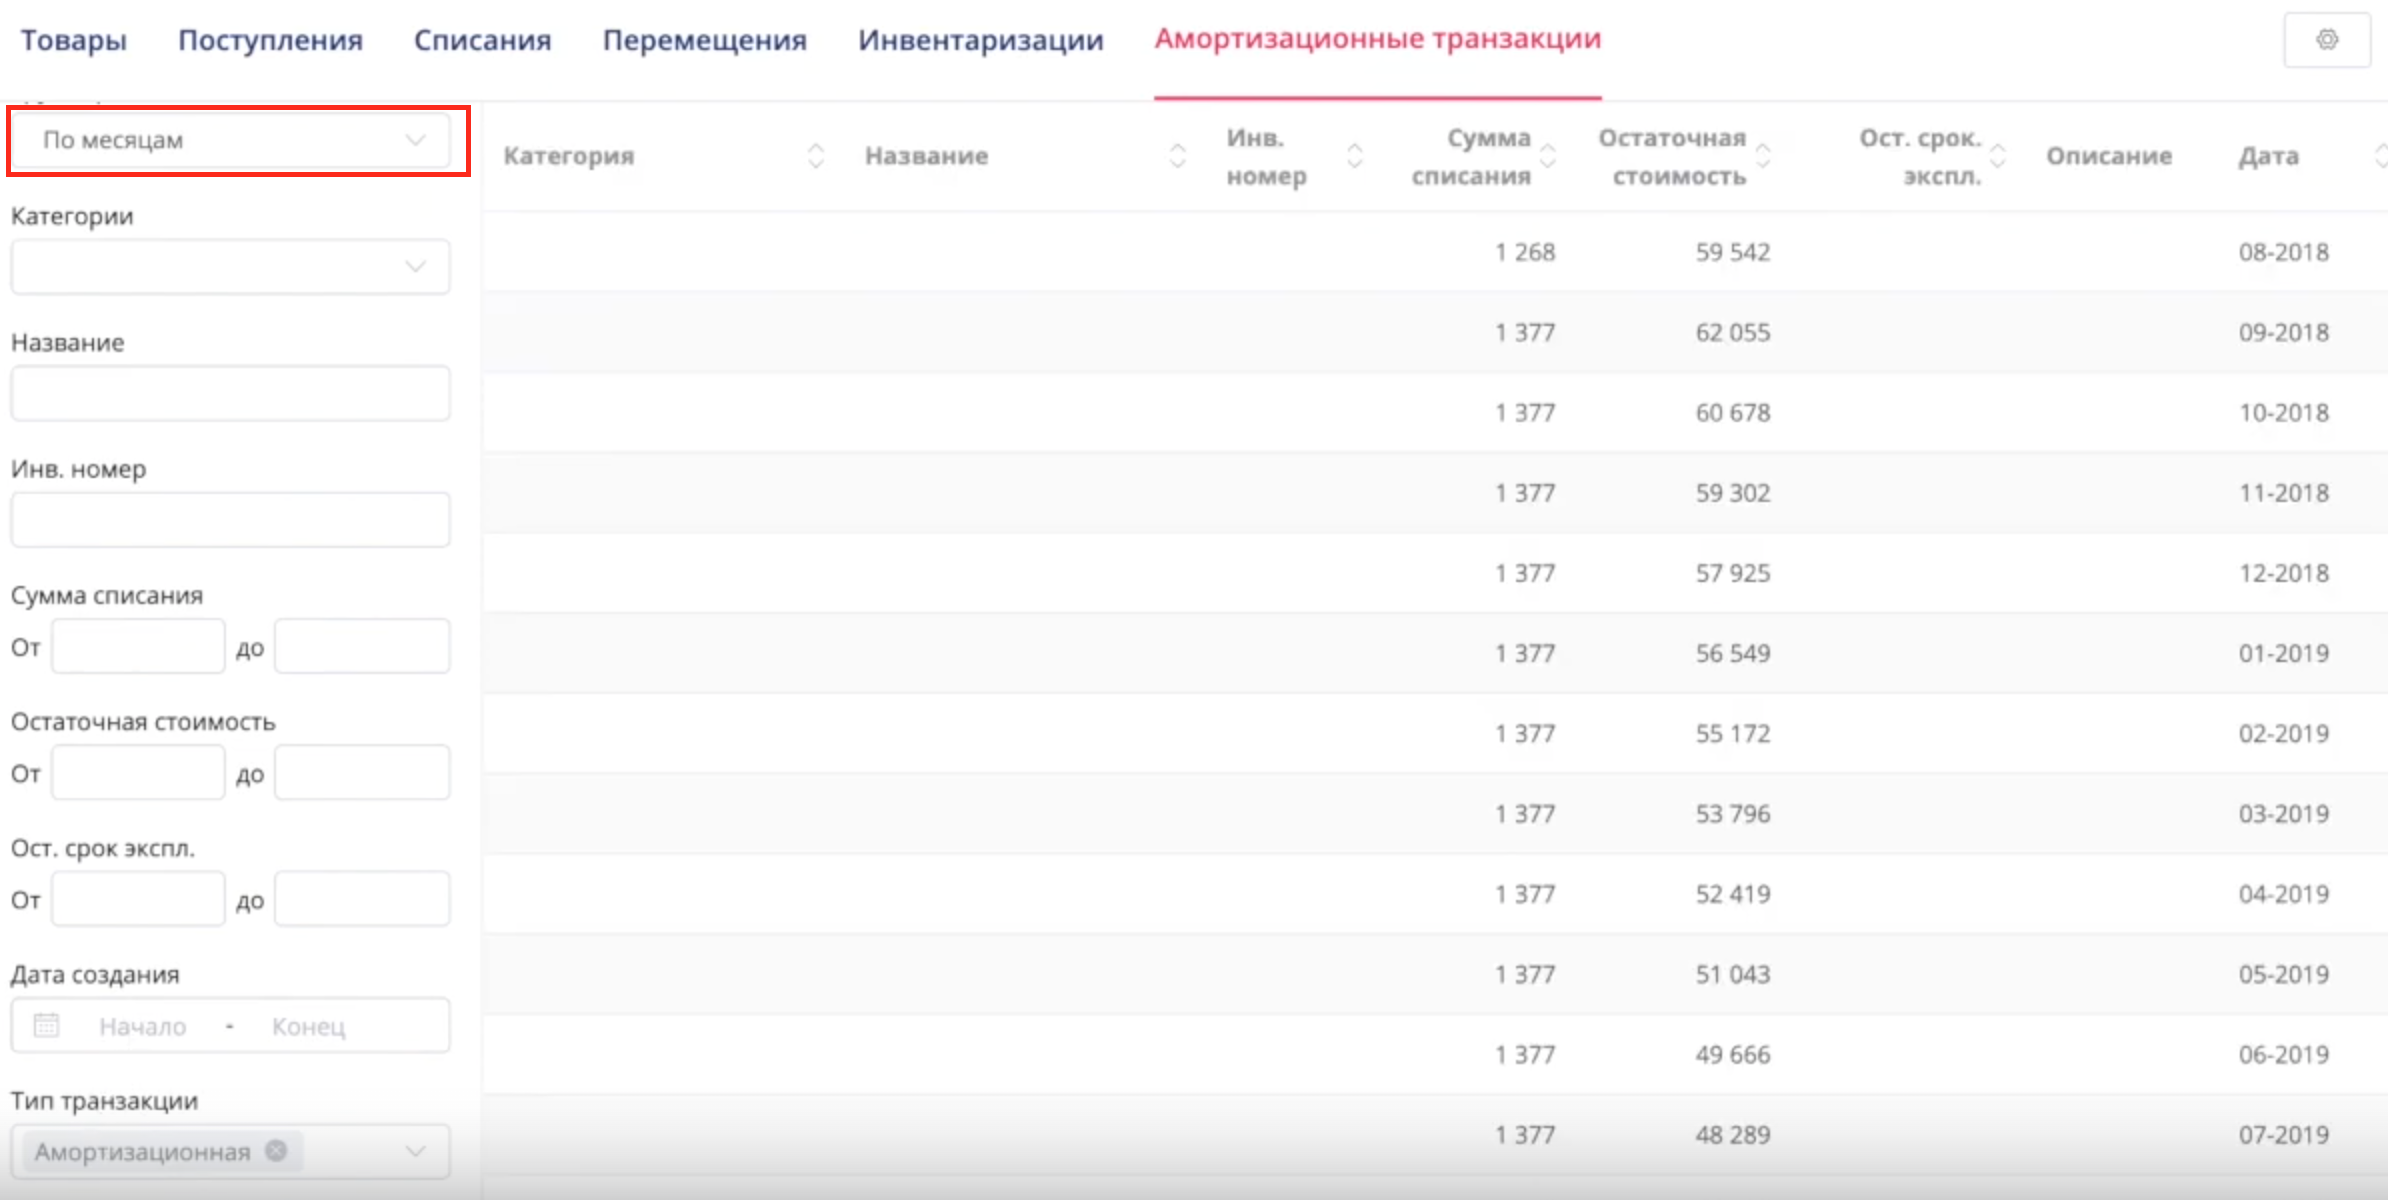Viewport: 2388px width, 1200px height.
Task: Switch to the Товары tab
Action: click(74, 40)
